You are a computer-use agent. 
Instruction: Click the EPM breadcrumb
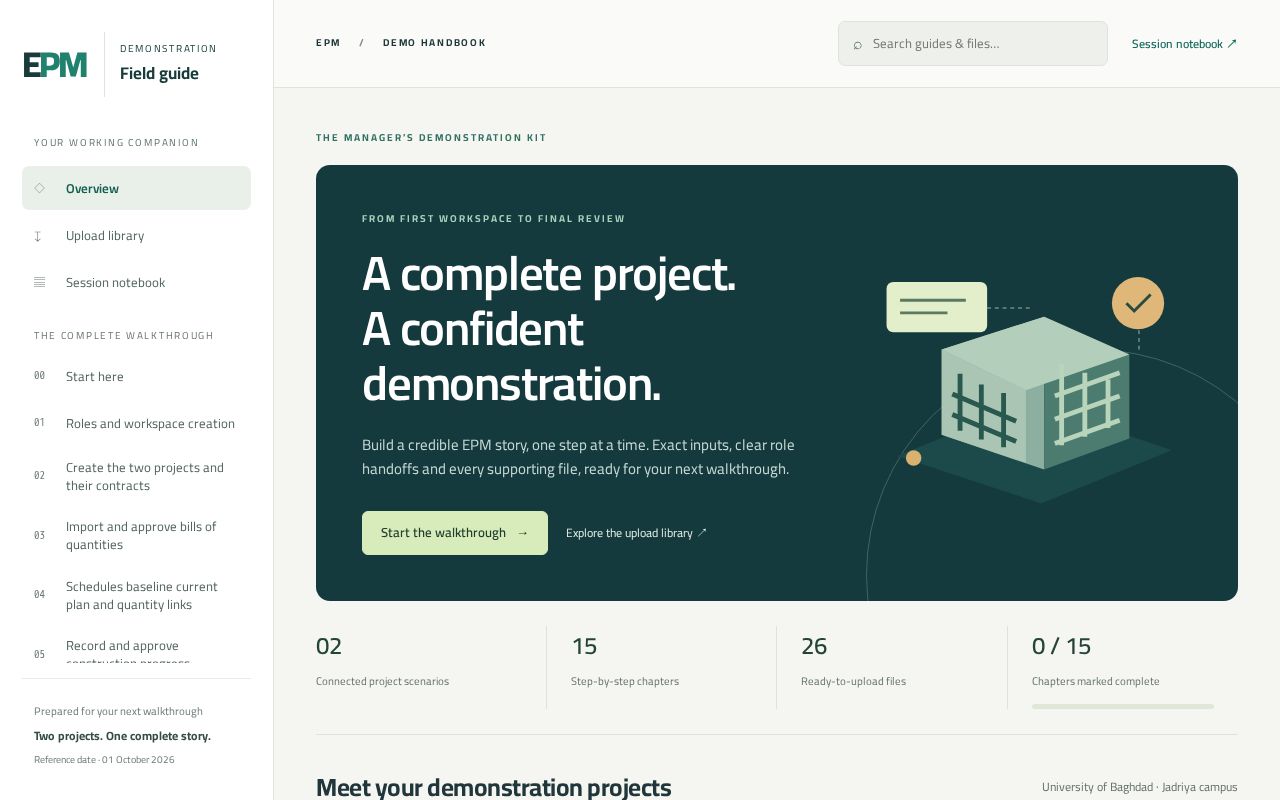tap(328, 43)
